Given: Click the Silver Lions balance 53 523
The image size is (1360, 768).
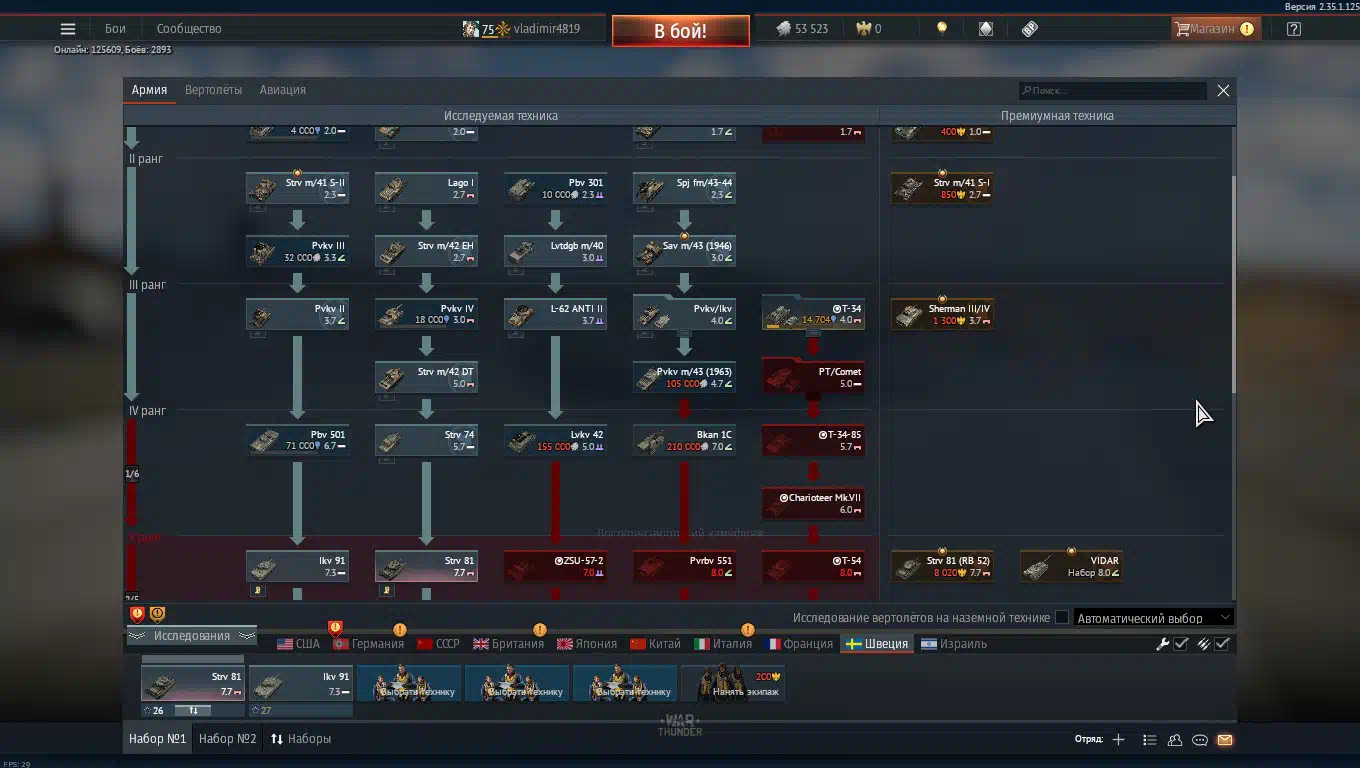Looking at the screenshot, I should point(802,29).
